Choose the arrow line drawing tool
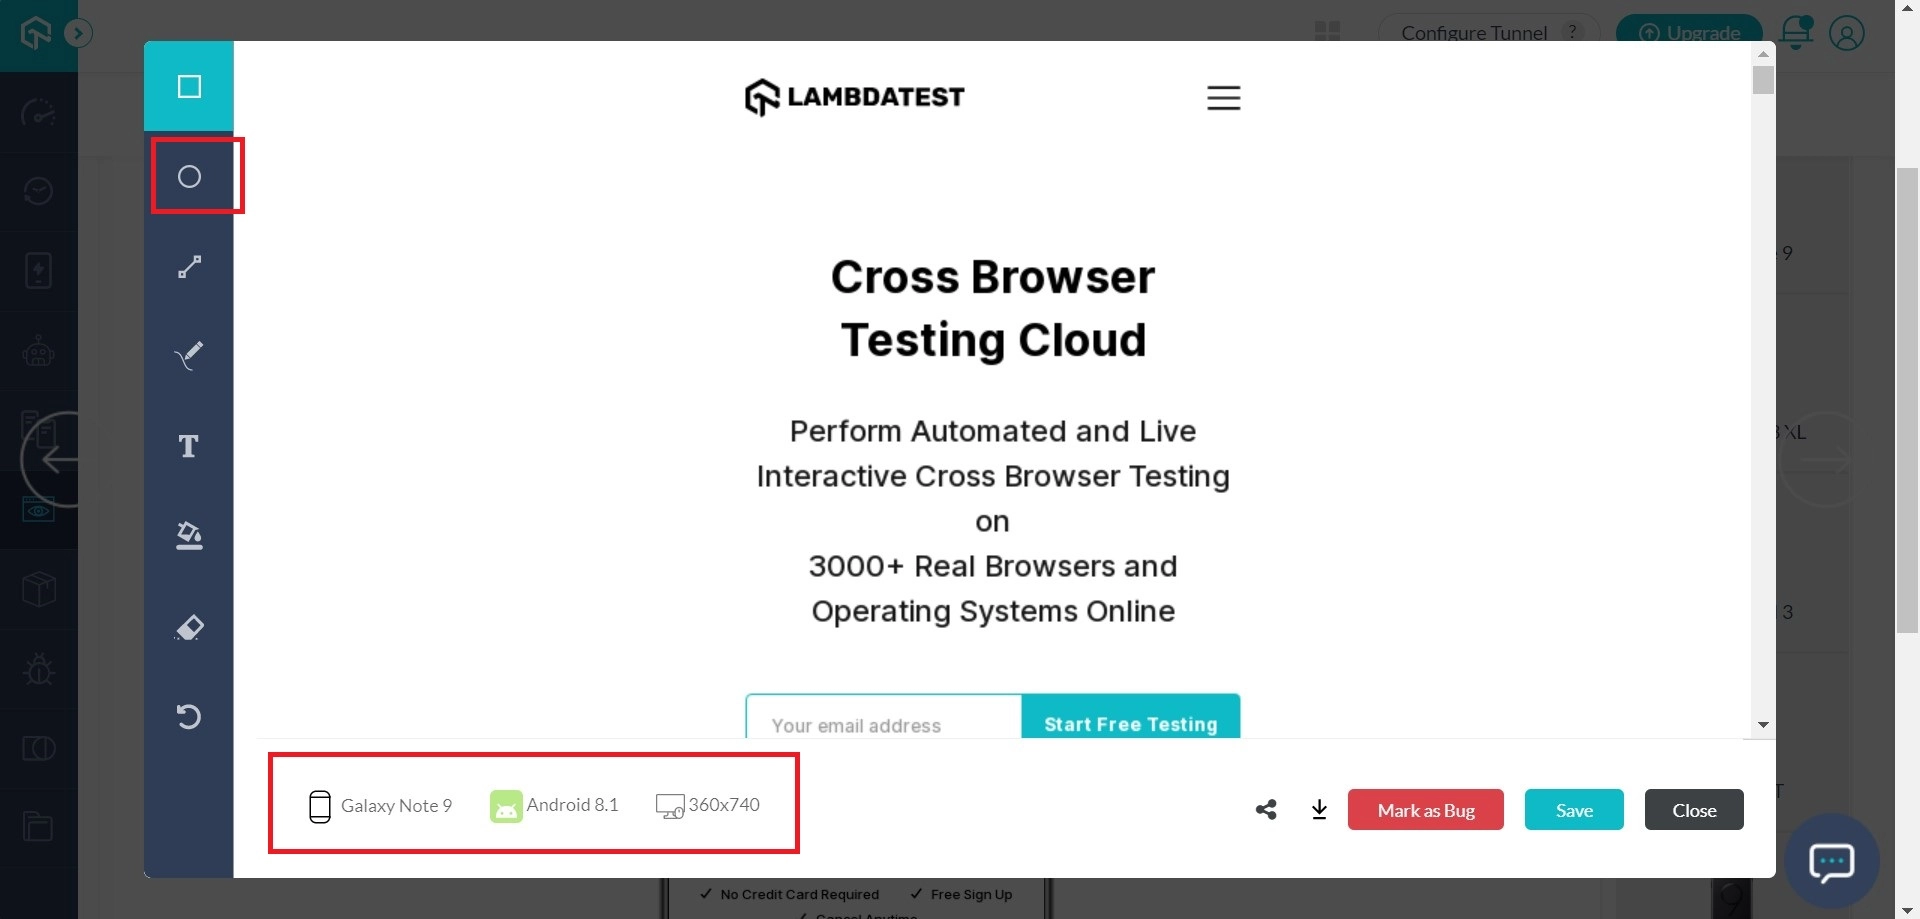This screenshot has width=1920, height=919. 189,267
